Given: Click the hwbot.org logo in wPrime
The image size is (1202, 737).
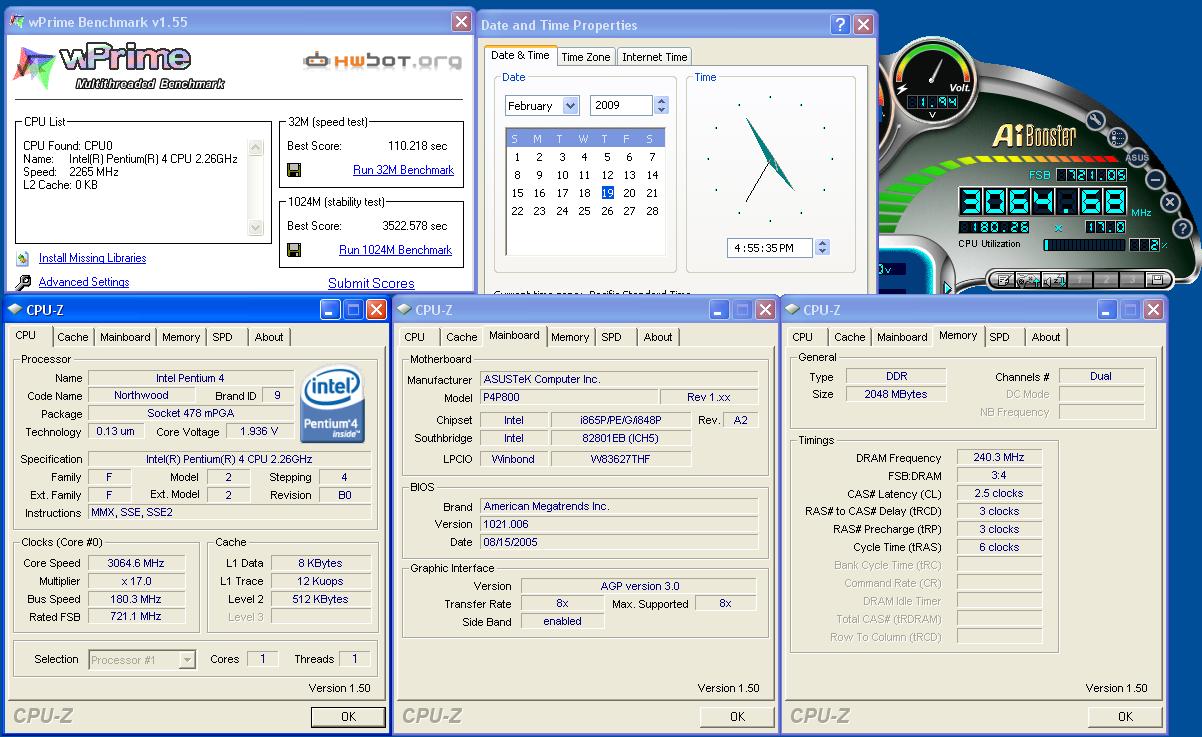Looking at the screenshot, I should (383, 61).
